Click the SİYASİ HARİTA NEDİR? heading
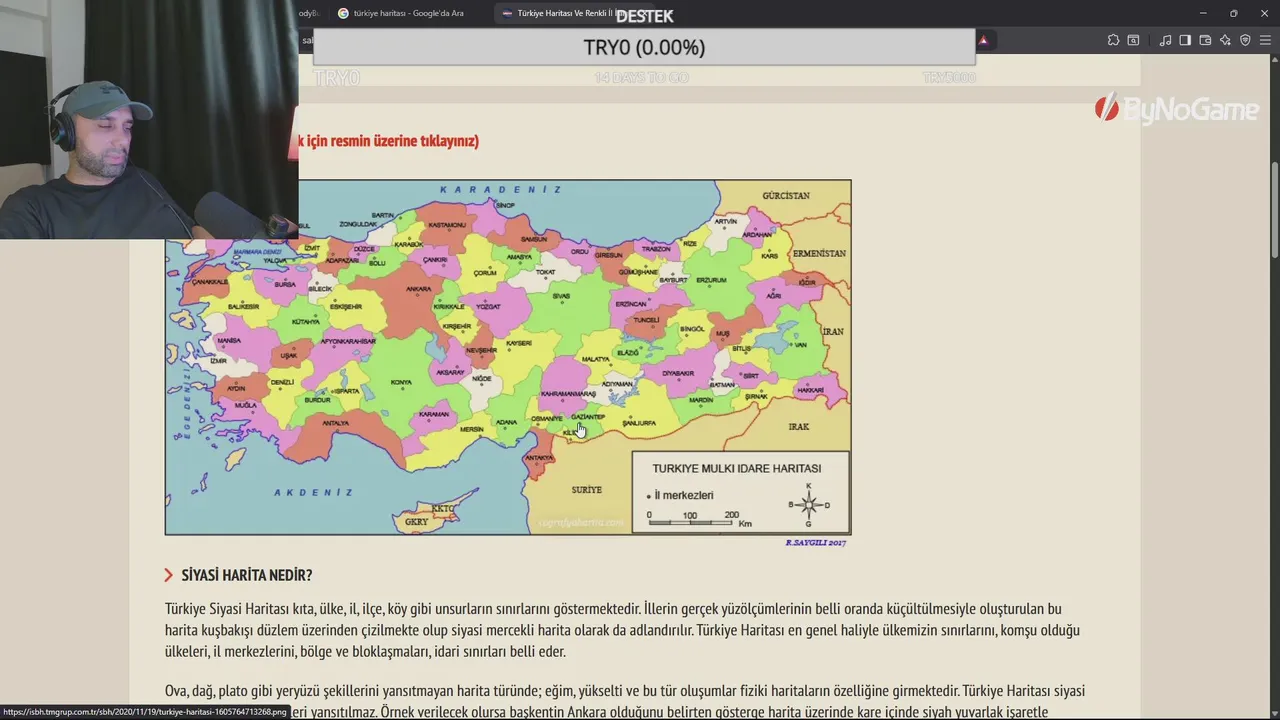 [246, 575]
